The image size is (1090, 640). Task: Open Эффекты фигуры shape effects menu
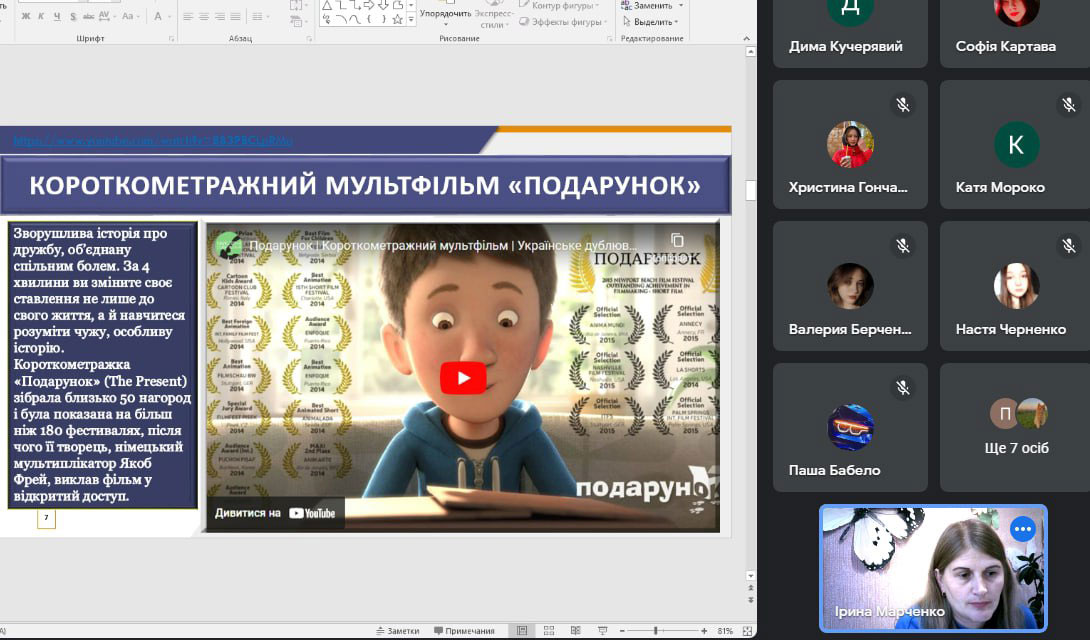[x=563, y=22]
